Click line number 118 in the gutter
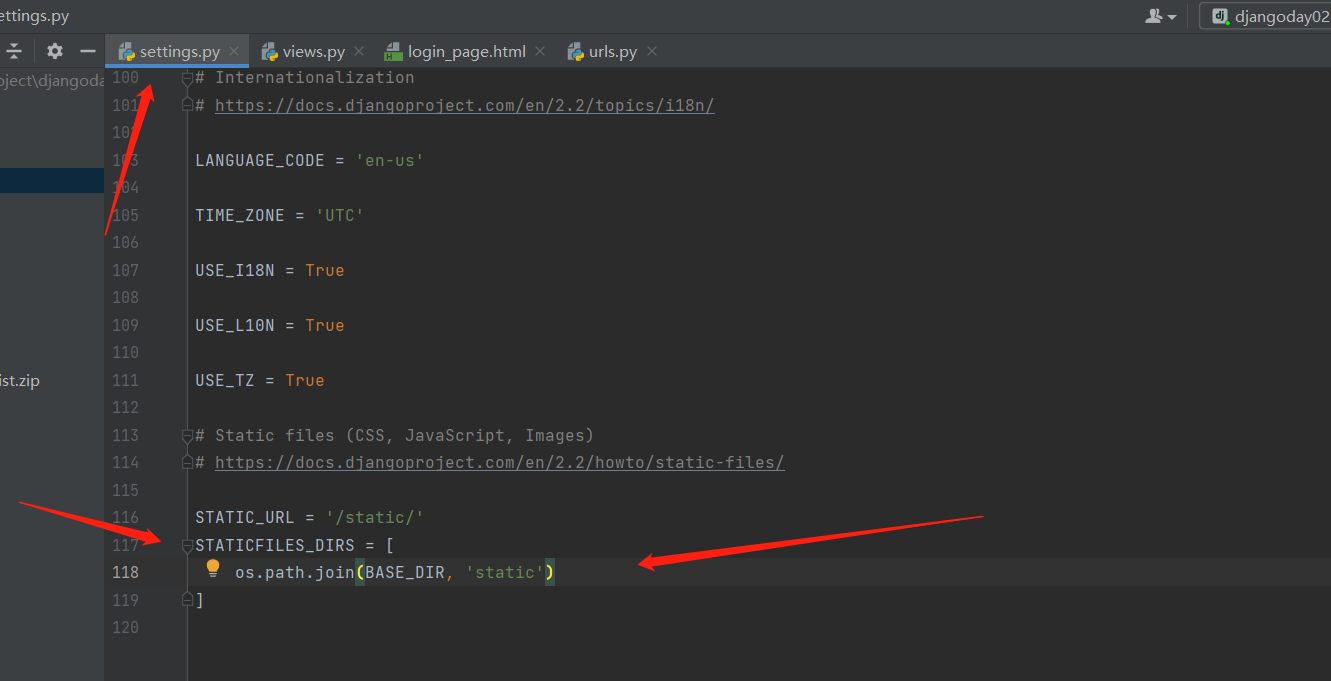1331x681 pixels. (126, 572)
